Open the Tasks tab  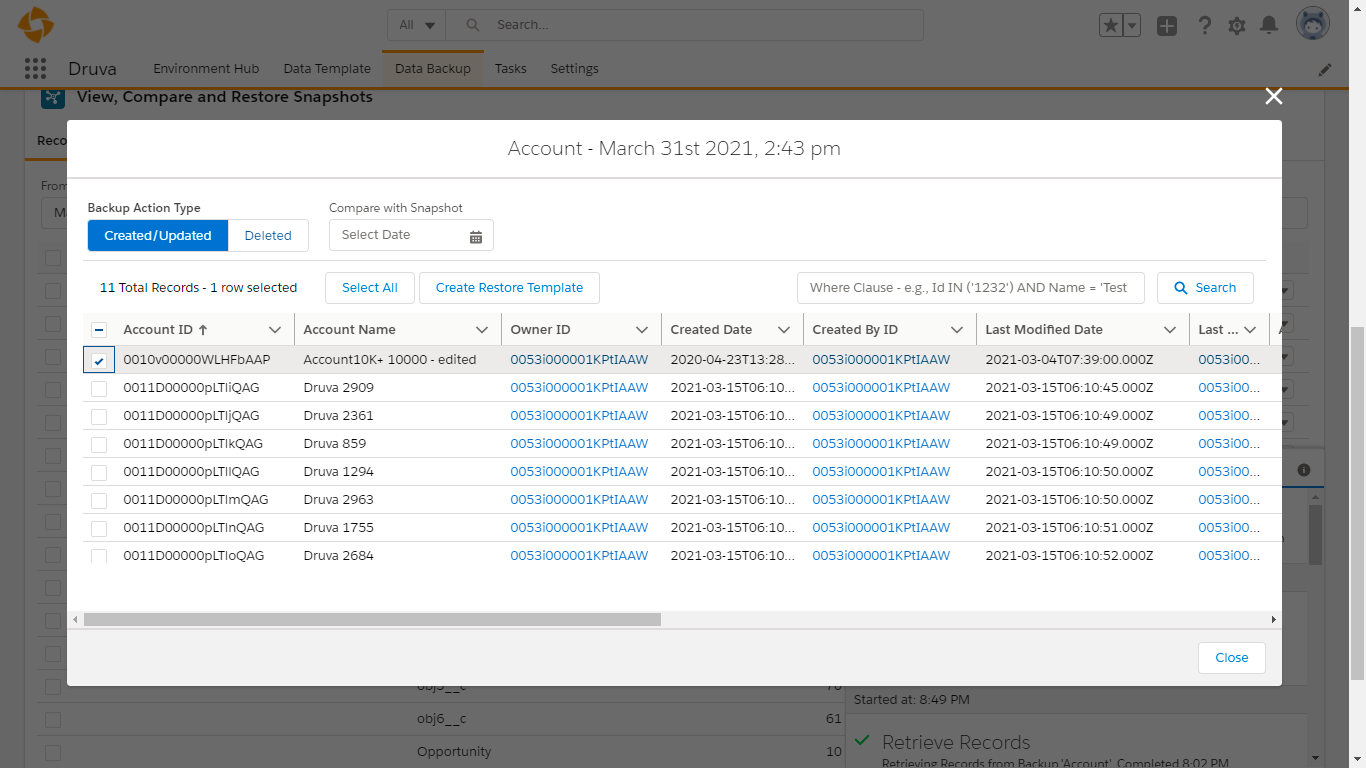click(x=510, y=69)
